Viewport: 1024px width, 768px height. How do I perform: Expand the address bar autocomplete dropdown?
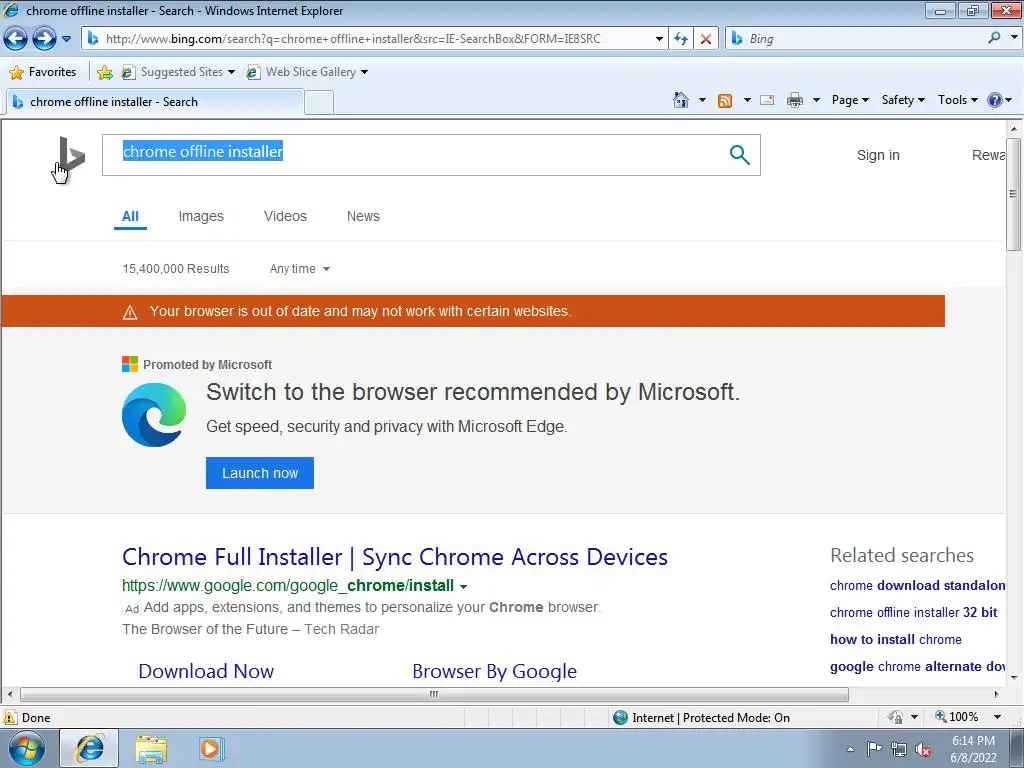click(x=659, y=39)
